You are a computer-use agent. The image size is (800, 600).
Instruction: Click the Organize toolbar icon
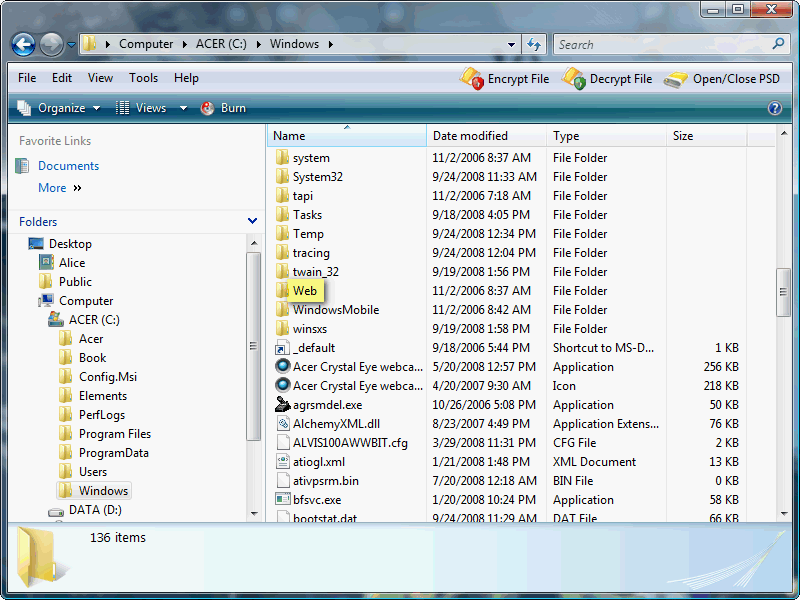click(24, 108)
